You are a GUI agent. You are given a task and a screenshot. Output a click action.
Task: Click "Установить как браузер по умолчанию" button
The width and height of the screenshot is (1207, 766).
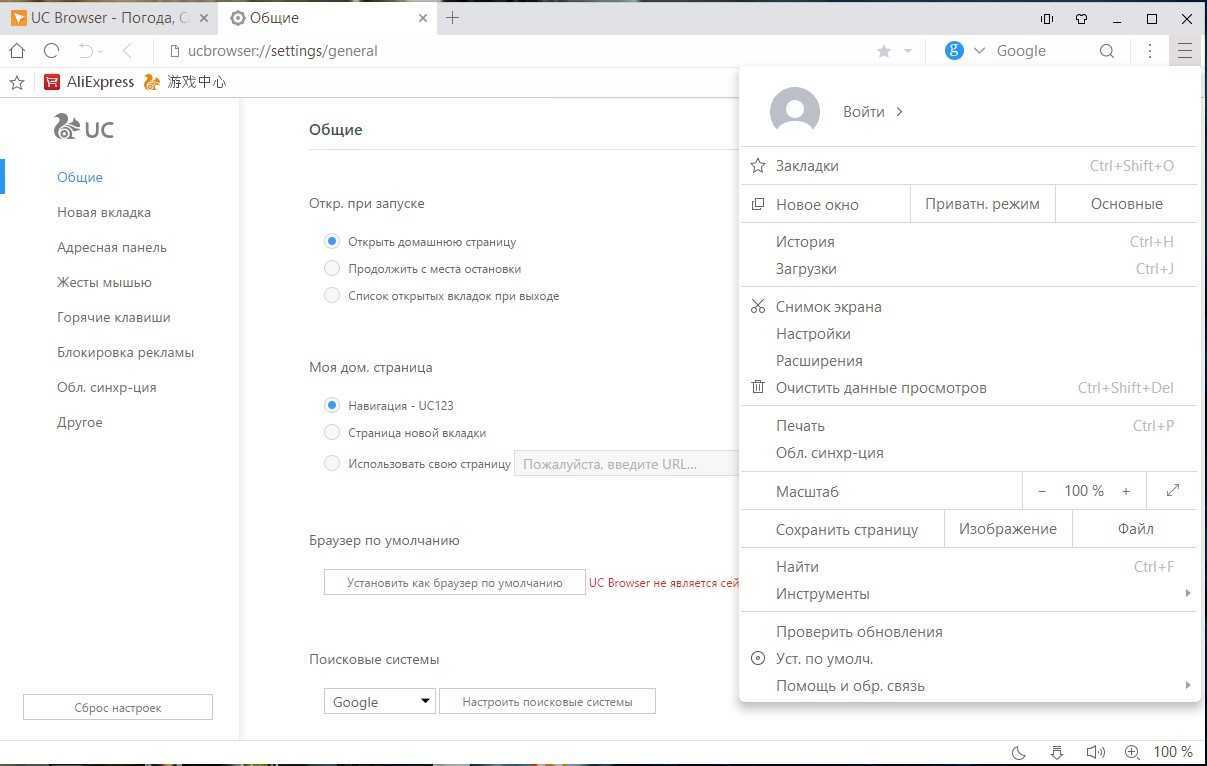tap(454, 583)
